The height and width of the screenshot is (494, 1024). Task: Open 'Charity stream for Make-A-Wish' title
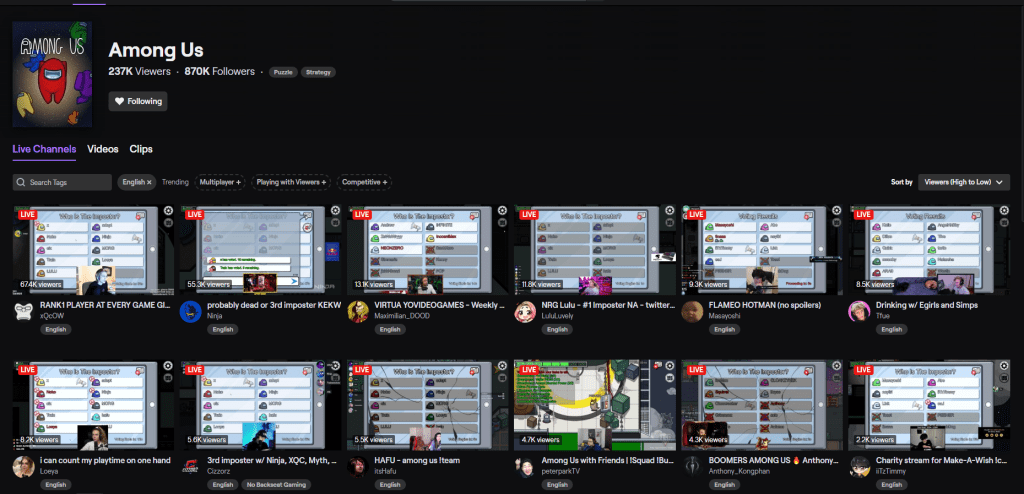(x=941, y=461)
